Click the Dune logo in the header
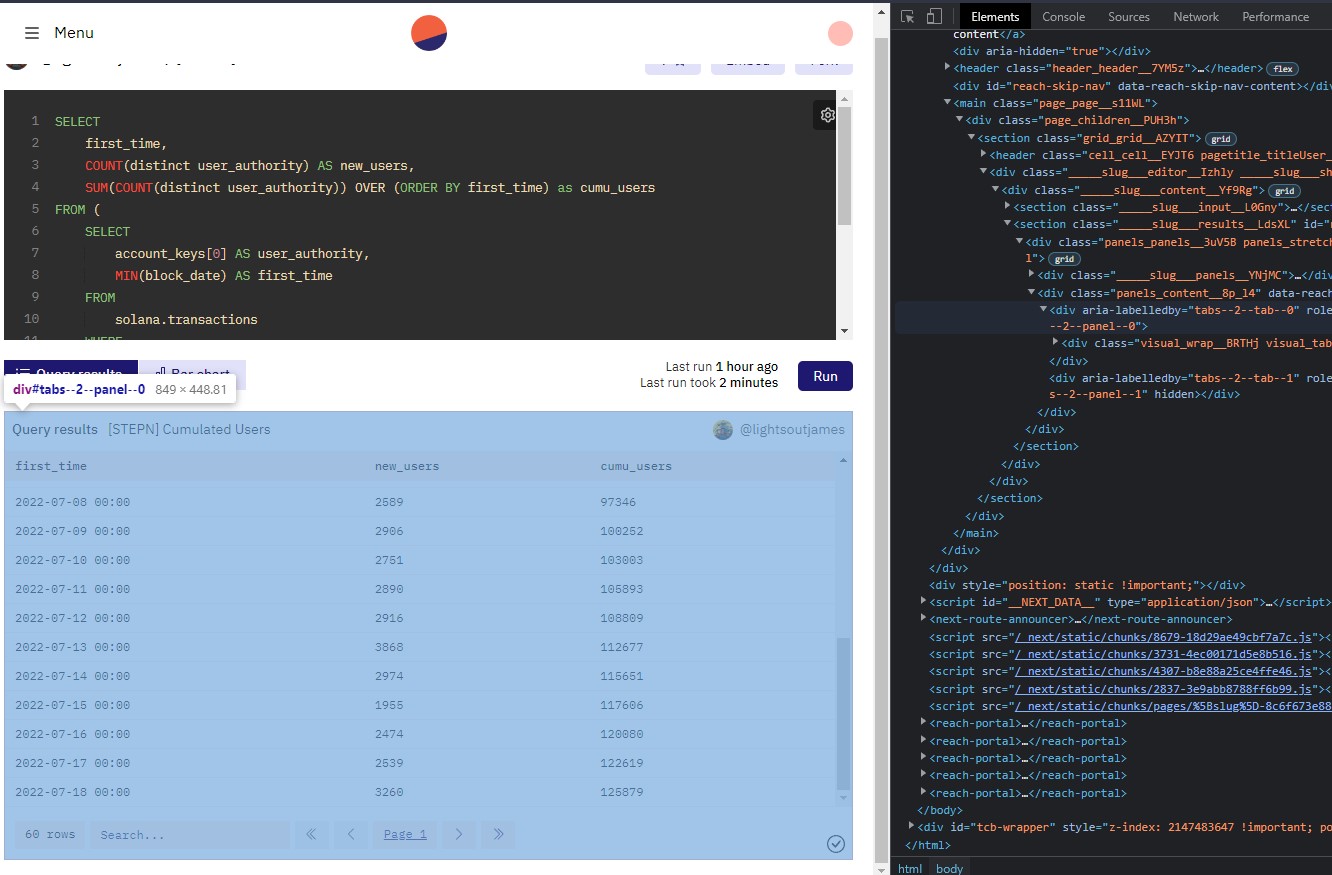Viewport: 1332px width, 875px height. click(x=429, y=33)
